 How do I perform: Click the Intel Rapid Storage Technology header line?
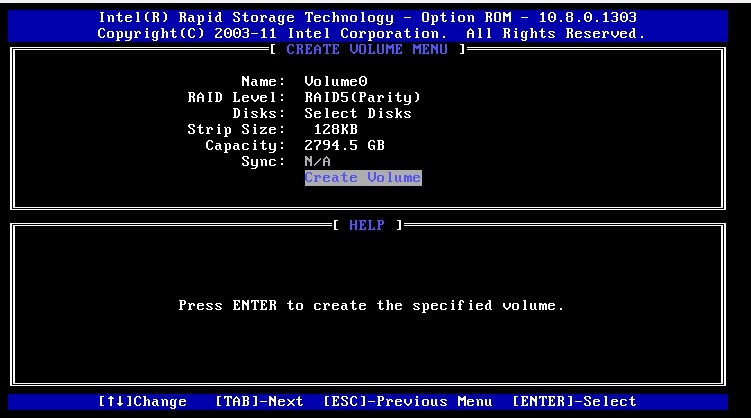(x=367, y=18)
